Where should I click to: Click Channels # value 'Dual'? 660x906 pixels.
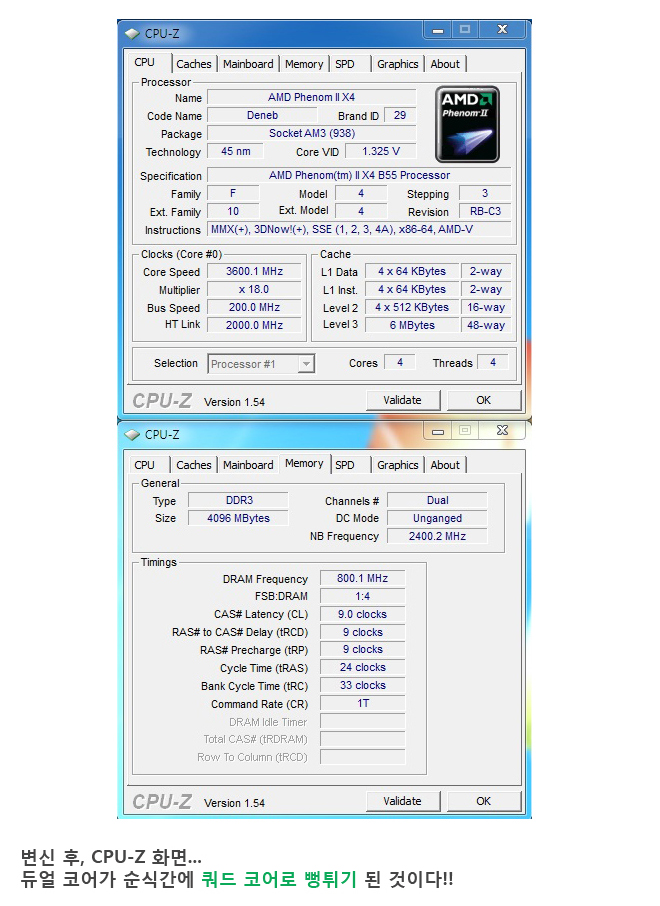pos(437,500)
